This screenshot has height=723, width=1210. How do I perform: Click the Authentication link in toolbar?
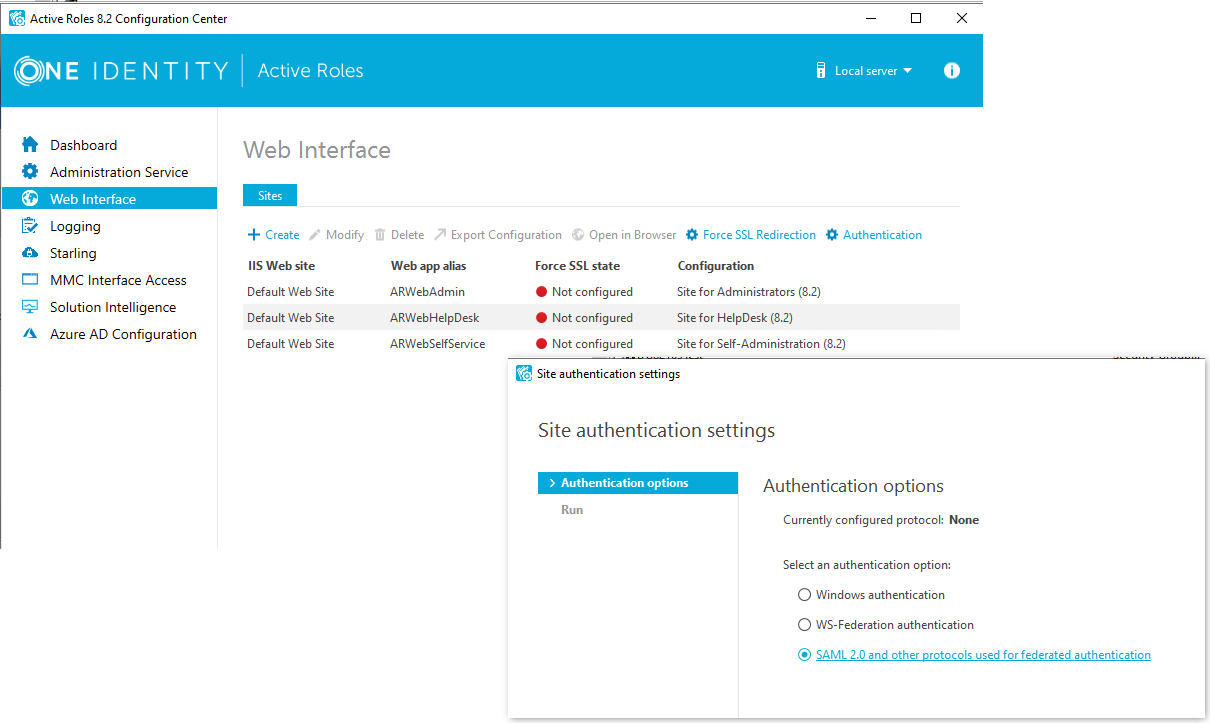click(882, 235)
